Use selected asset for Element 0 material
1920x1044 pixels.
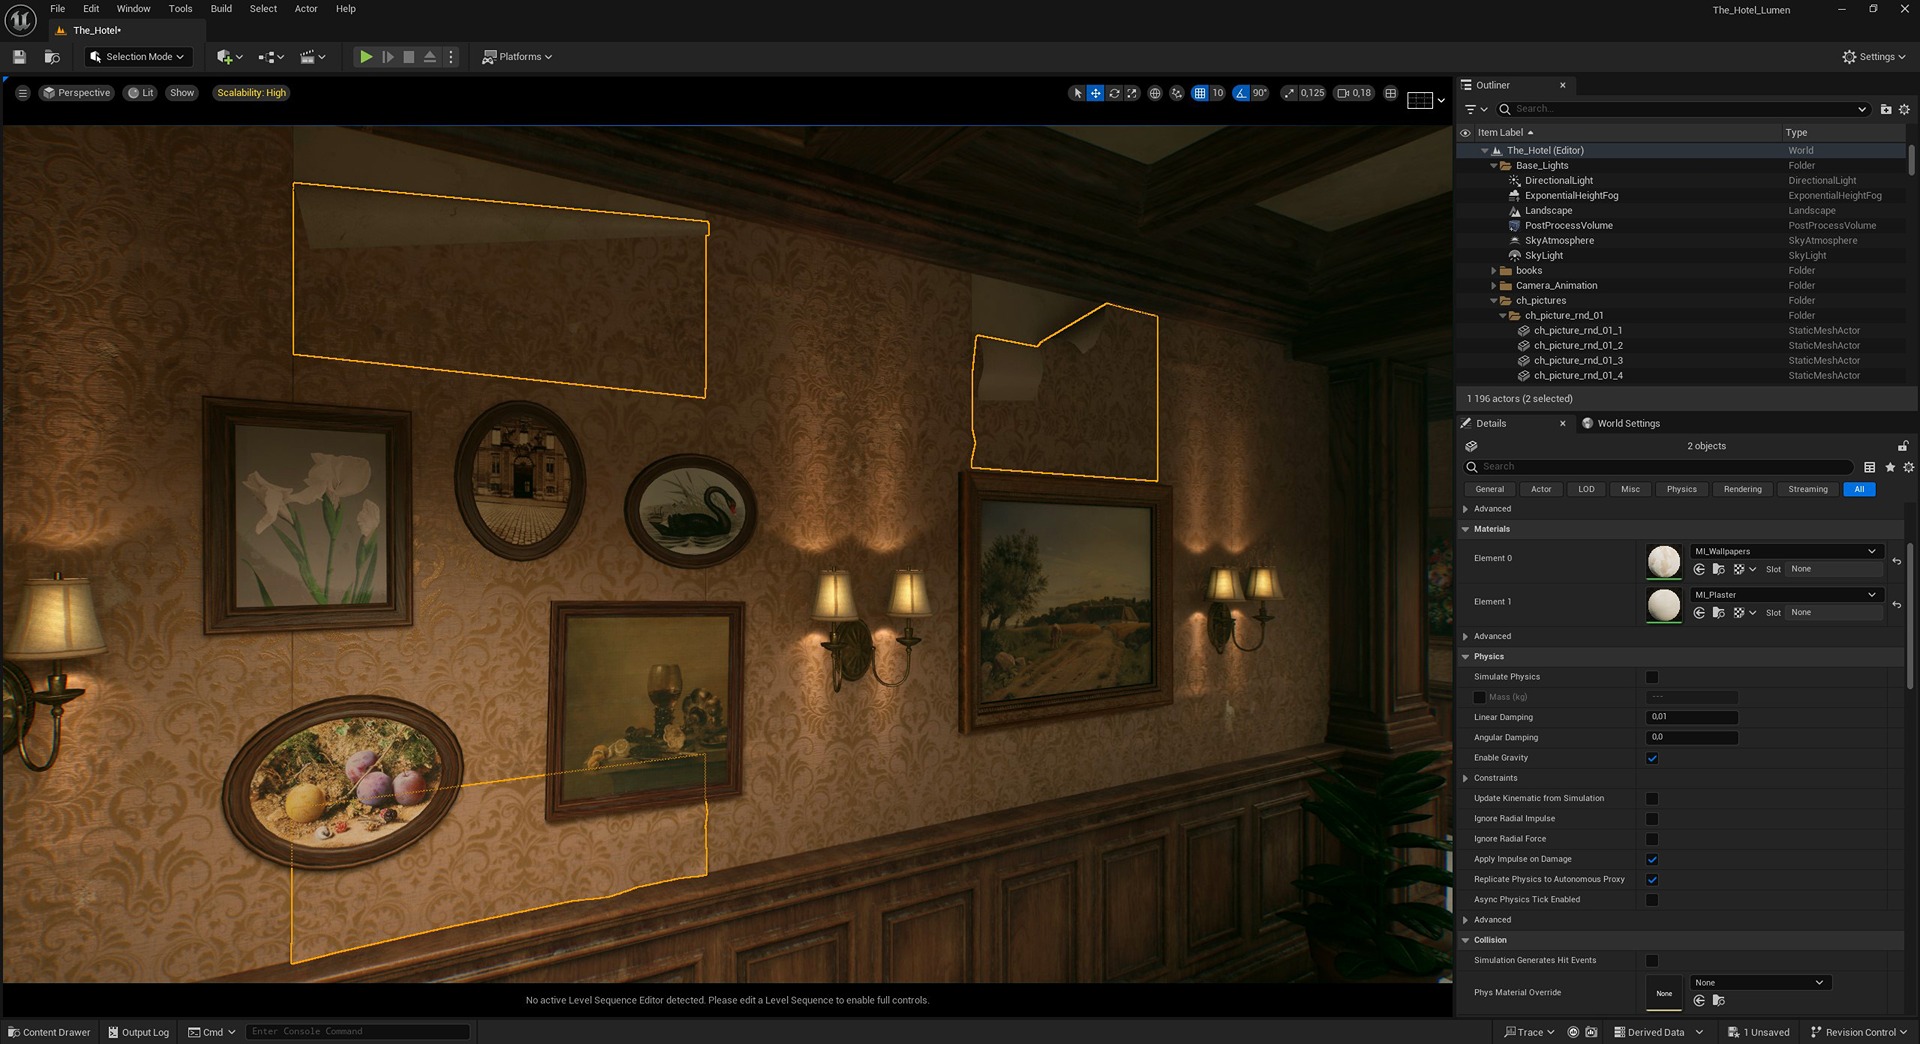(x=1699, y=569)
